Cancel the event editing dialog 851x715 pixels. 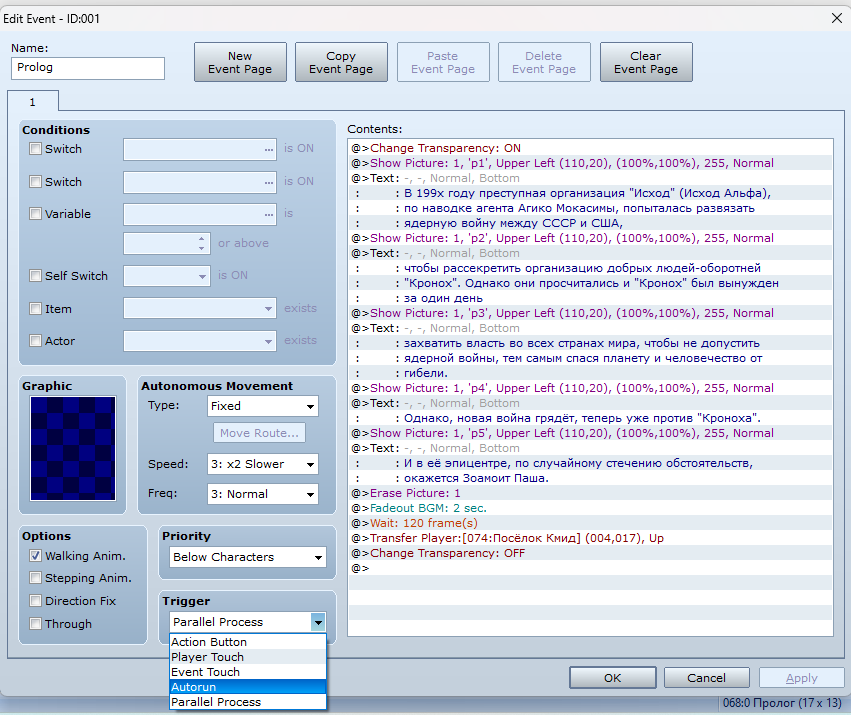coord(706,678)
